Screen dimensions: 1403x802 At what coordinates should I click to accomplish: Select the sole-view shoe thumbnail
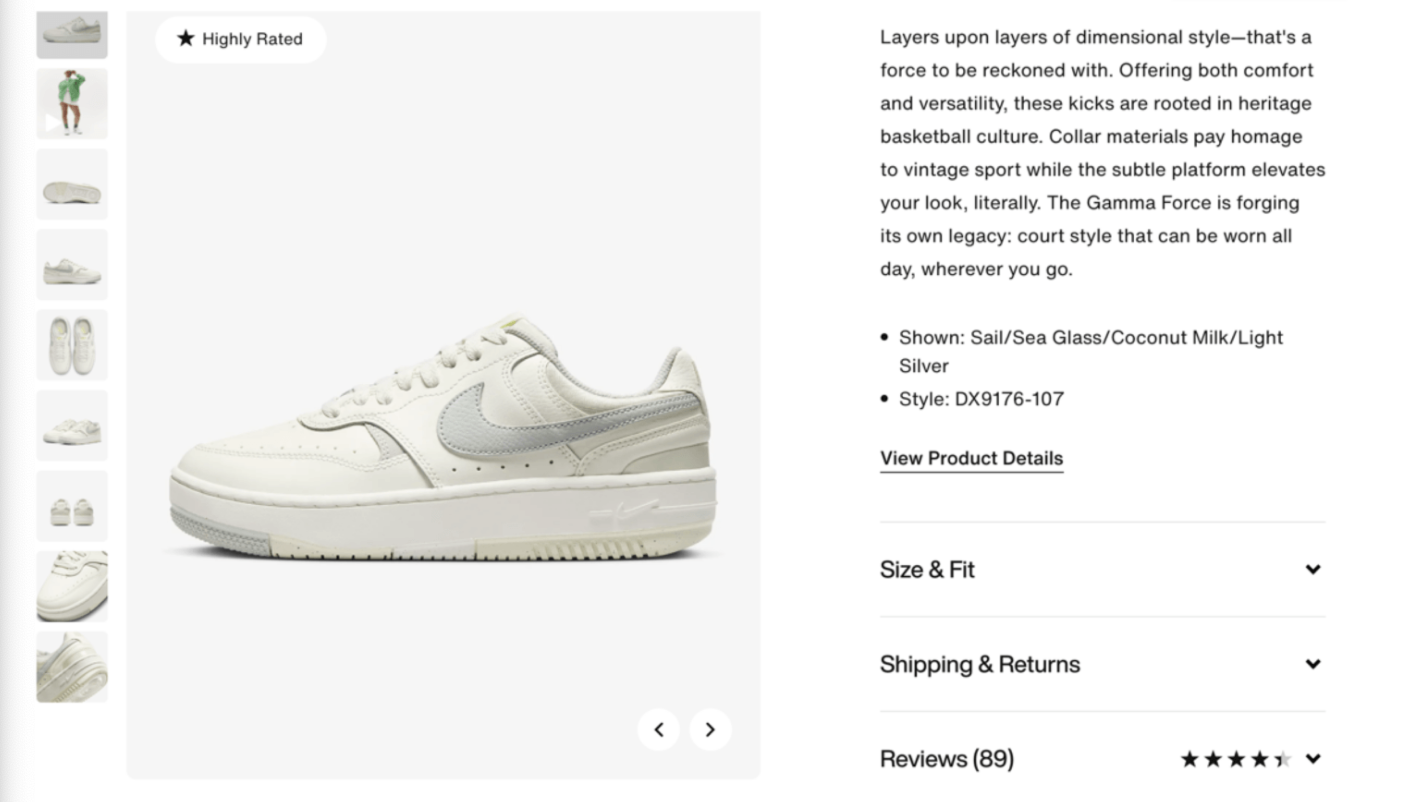click(x=71, y=184)
